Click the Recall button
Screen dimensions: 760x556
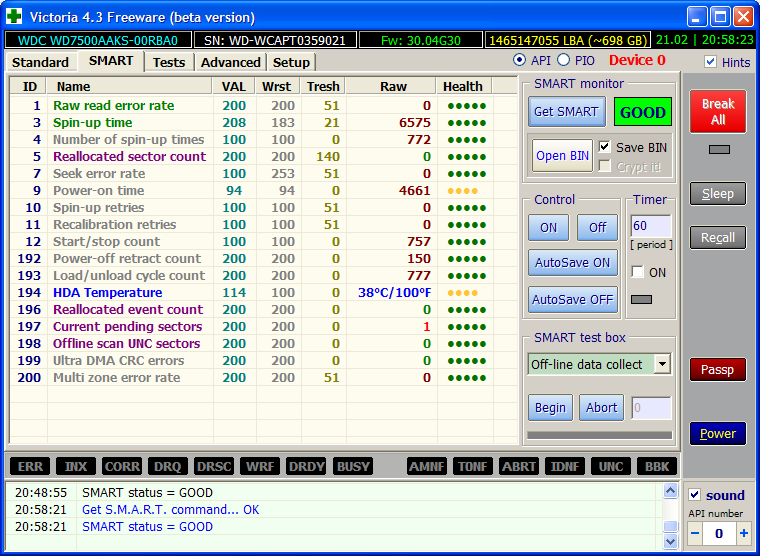(718, 238)
